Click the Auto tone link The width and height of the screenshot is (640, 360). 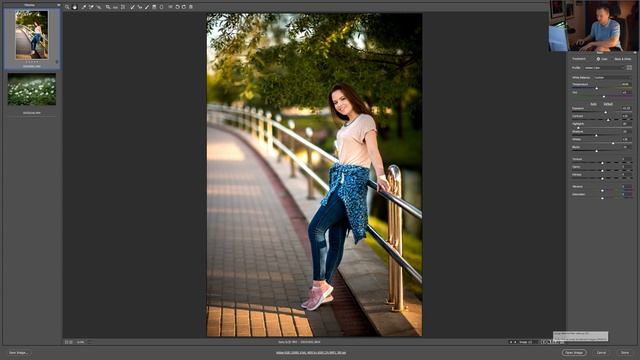(x=593, y=104)
